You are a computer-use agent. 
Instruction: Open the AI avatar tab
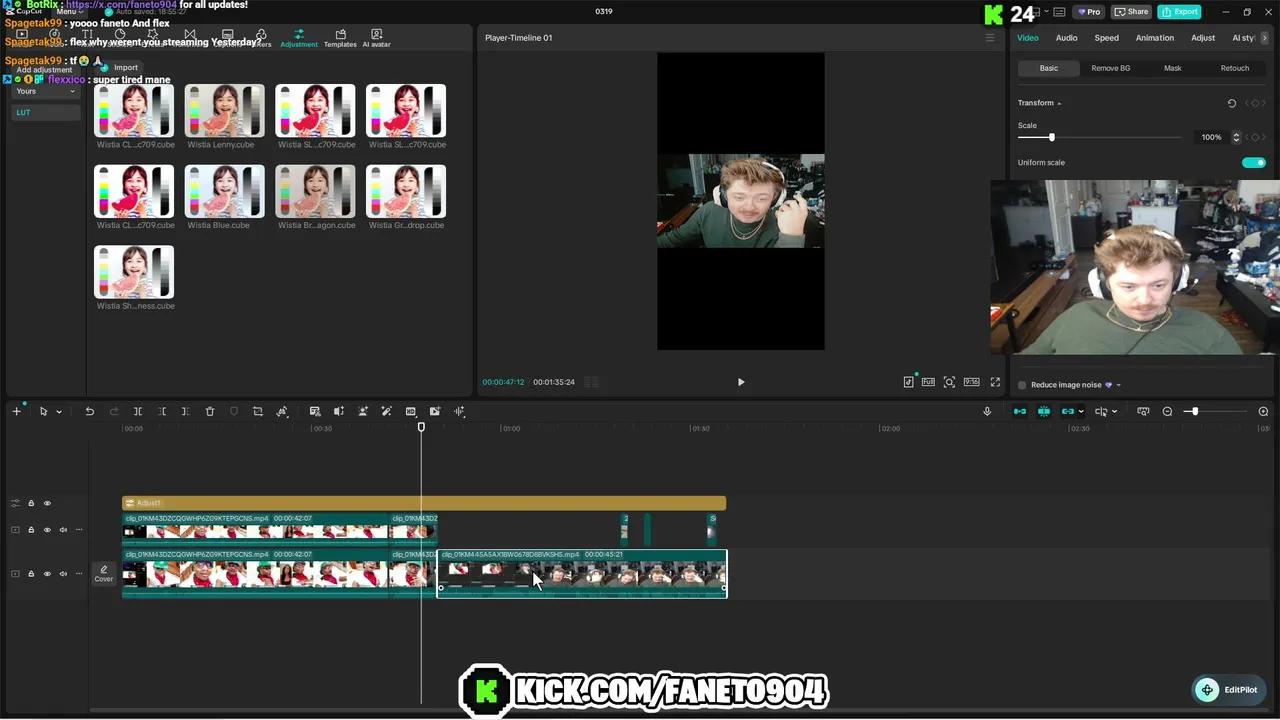pos(376,39)
